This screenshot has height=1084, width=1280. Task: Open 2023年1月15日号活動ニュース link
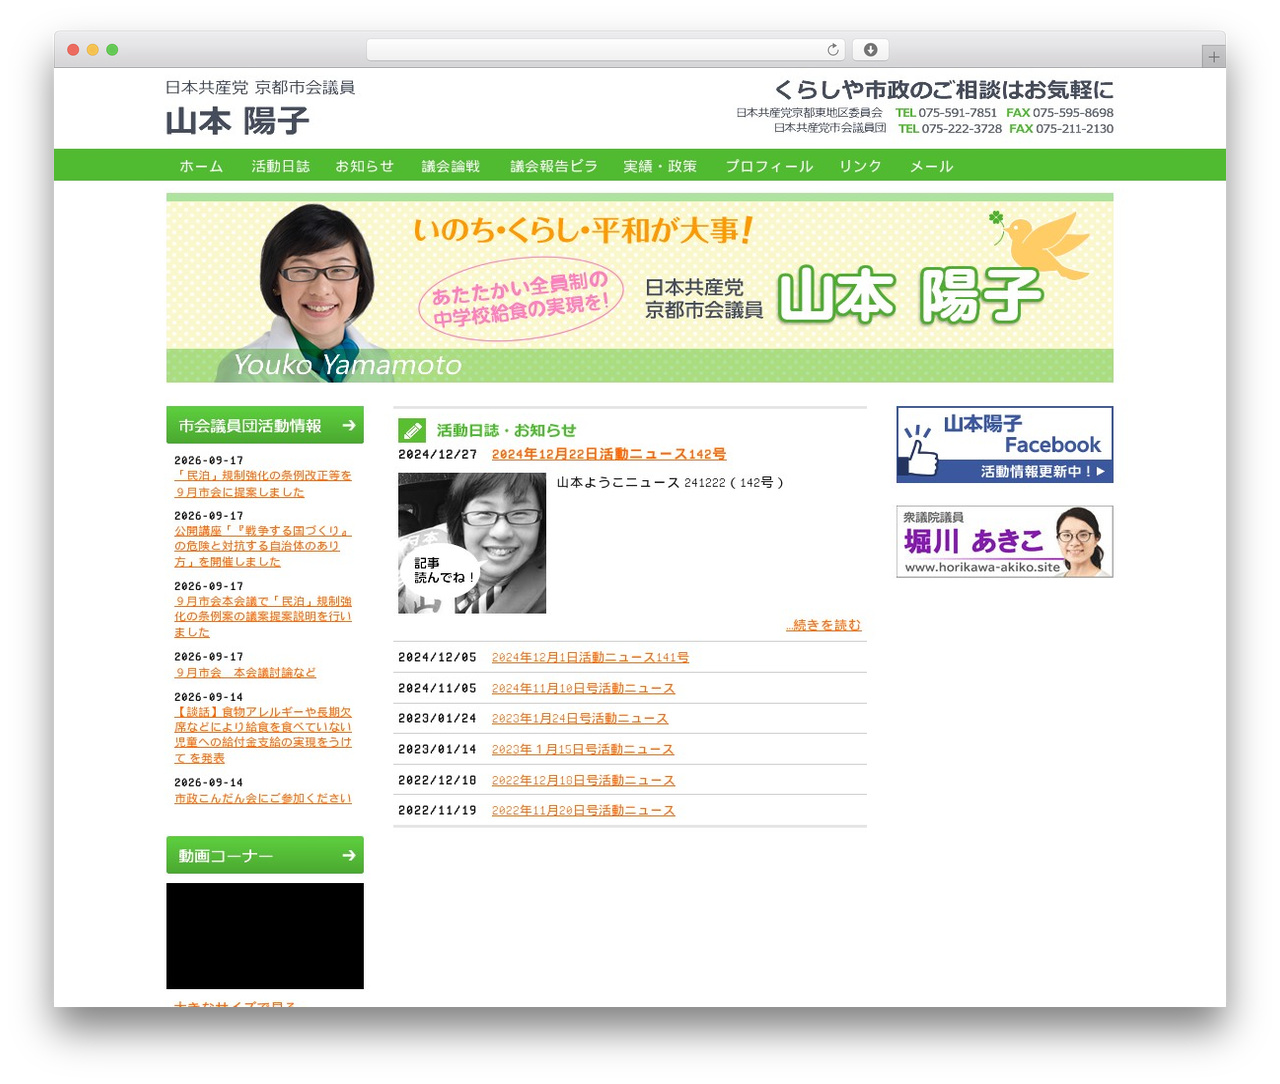(x=583, y=749)
